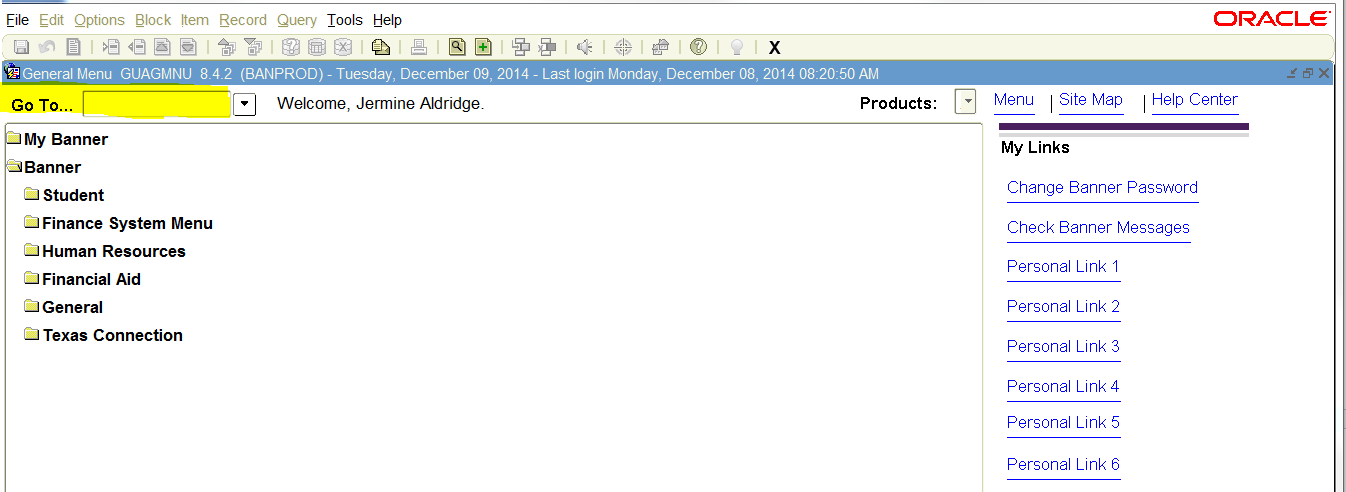Image resolution: width=1346 pixels, height=492 pixels.
Task: Click the question mark Online Help icon
Action: point(699,47)
